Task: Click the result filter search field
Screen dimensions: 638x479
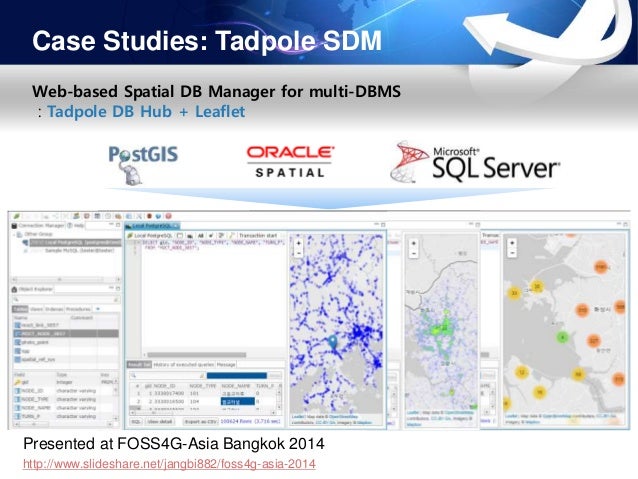Action: click(167, 376)
